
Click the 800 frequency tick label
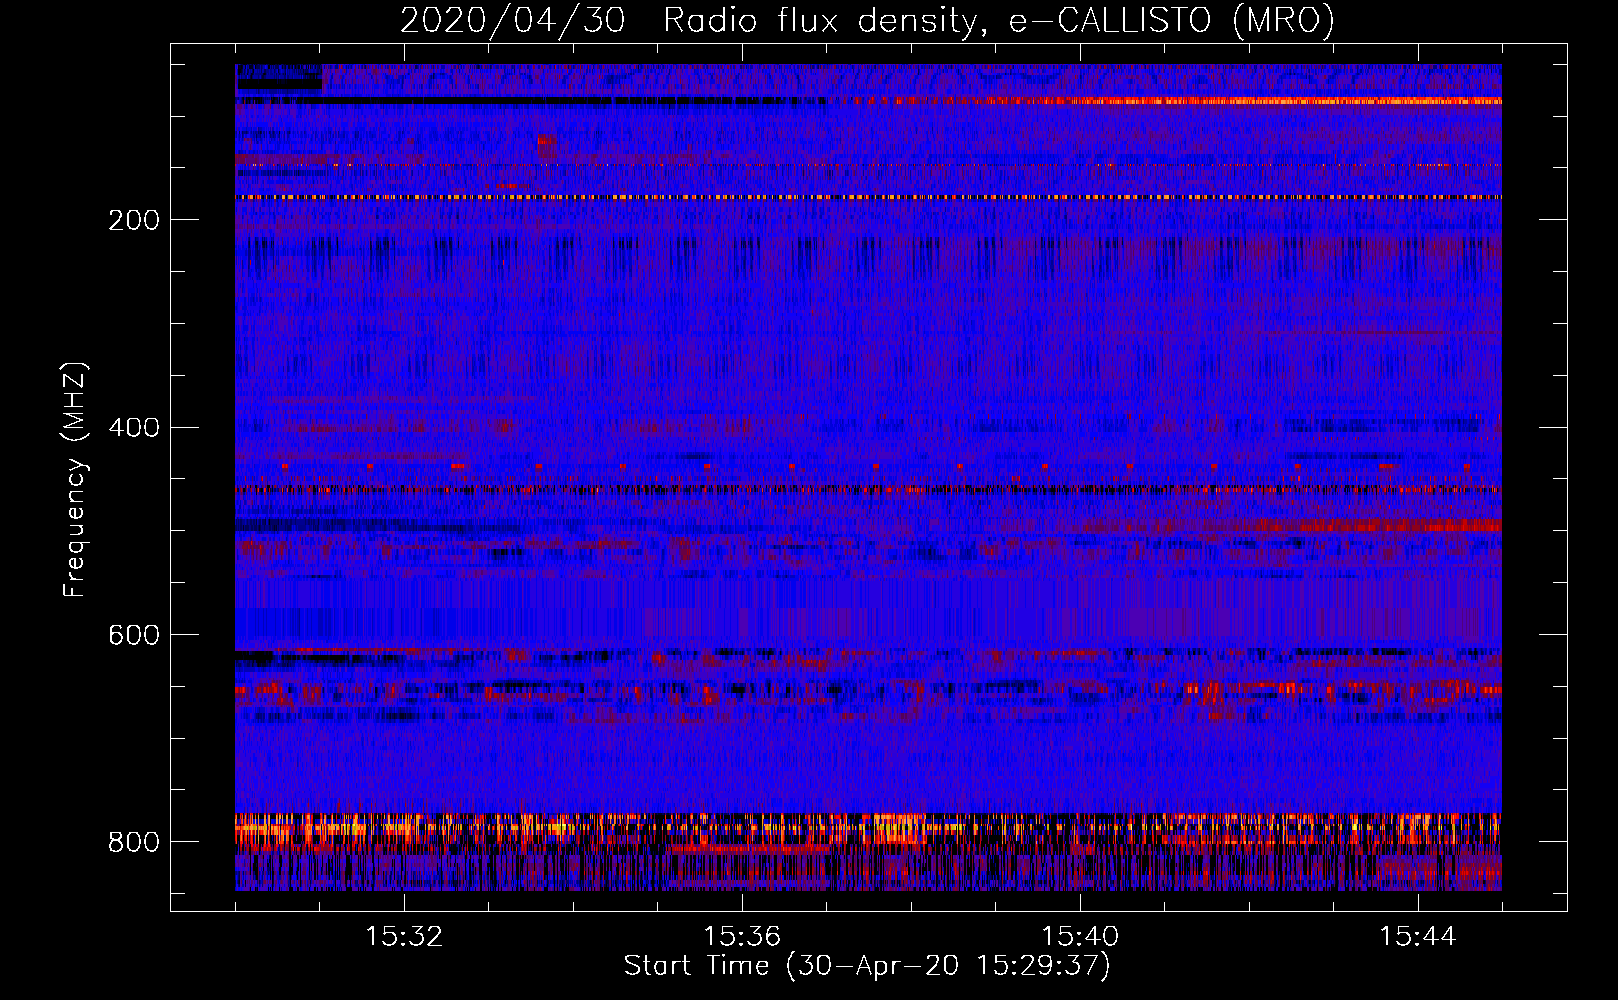pyautogui.click(x=134, y=842)
